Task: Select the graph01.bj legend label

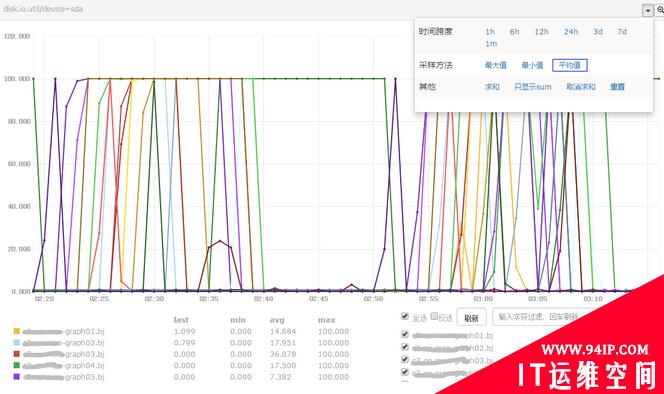Action: pos(64,331)
